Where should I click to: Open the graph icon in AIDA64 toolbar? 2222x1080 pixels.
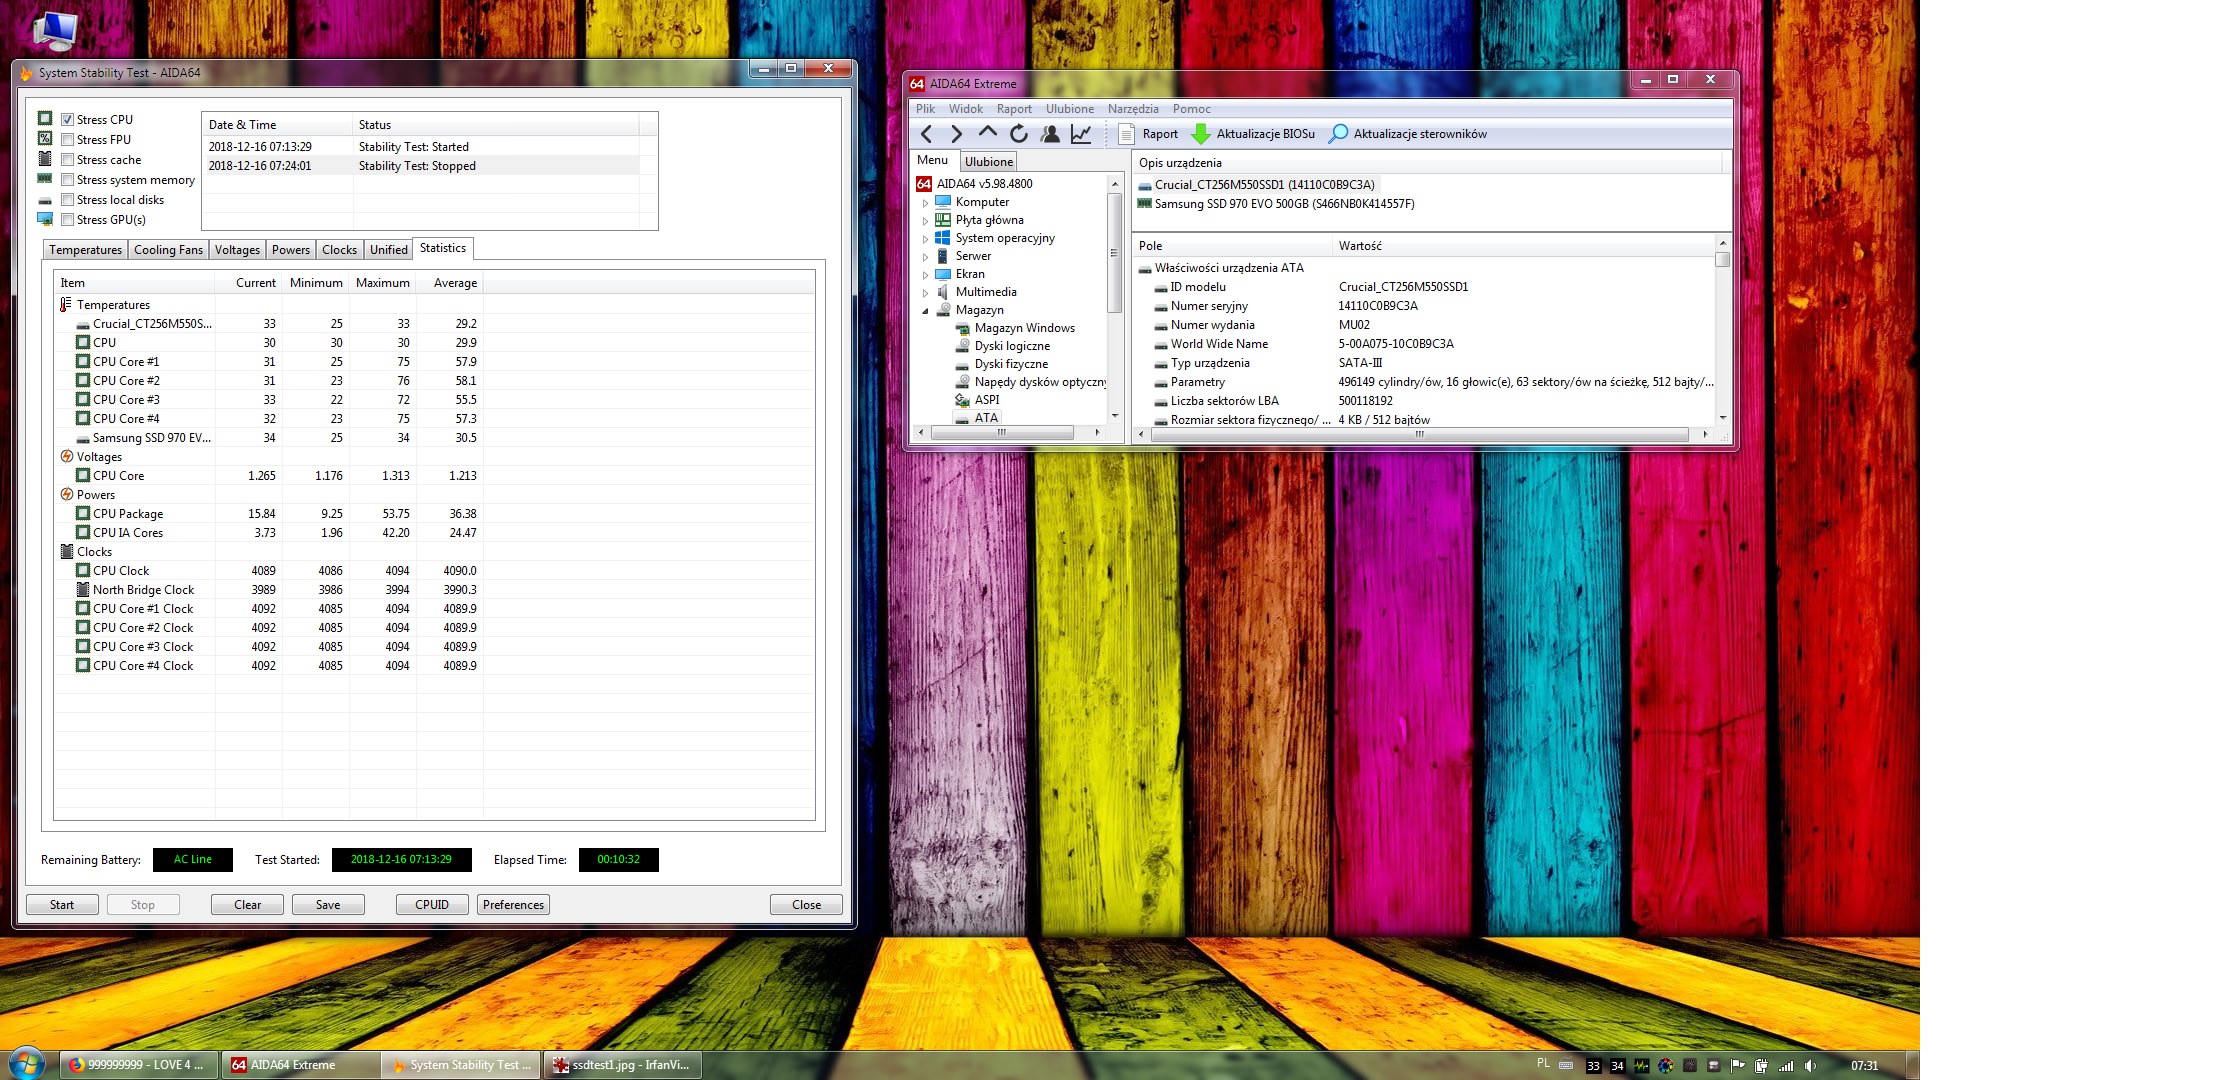[x=1081, y=134]
